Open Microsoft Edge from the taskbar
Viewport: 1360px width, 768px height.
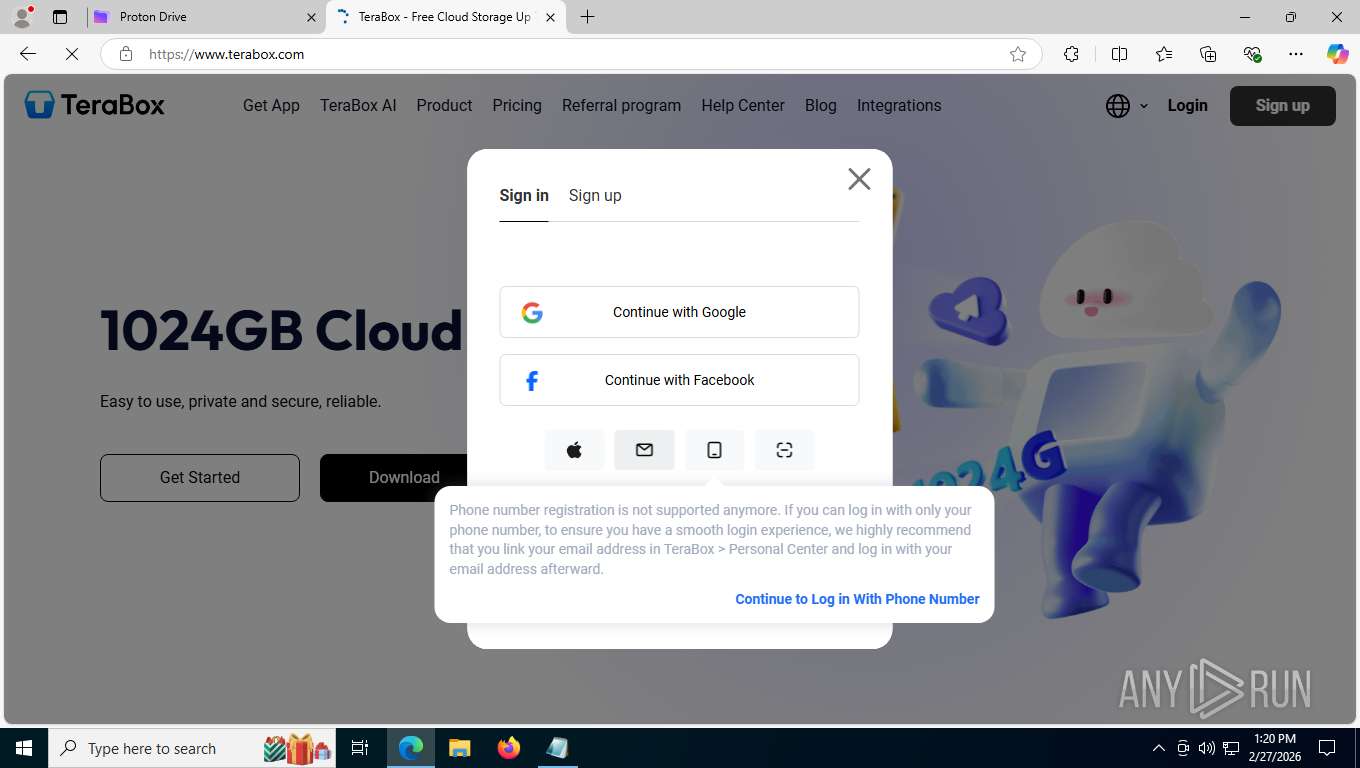411,748
